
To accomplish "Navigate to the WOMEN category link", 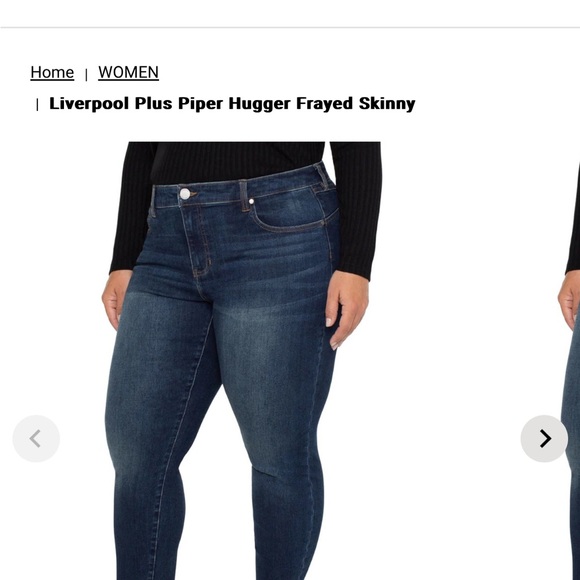I will tap(128, 72).
